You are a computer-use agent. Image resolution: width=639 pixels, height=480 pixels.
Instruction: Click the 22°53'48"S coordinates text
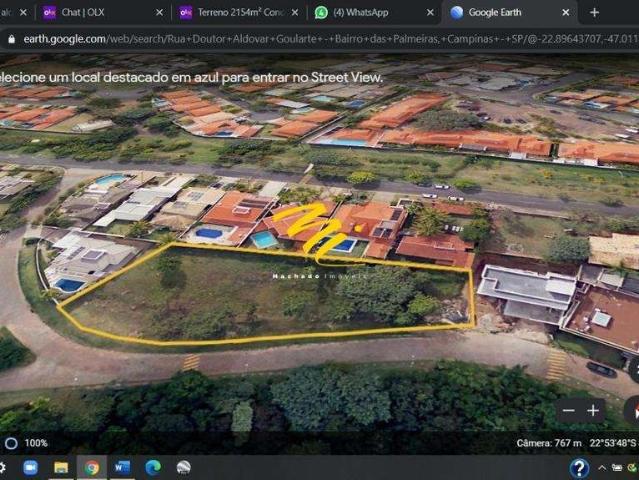pos(613,443)
